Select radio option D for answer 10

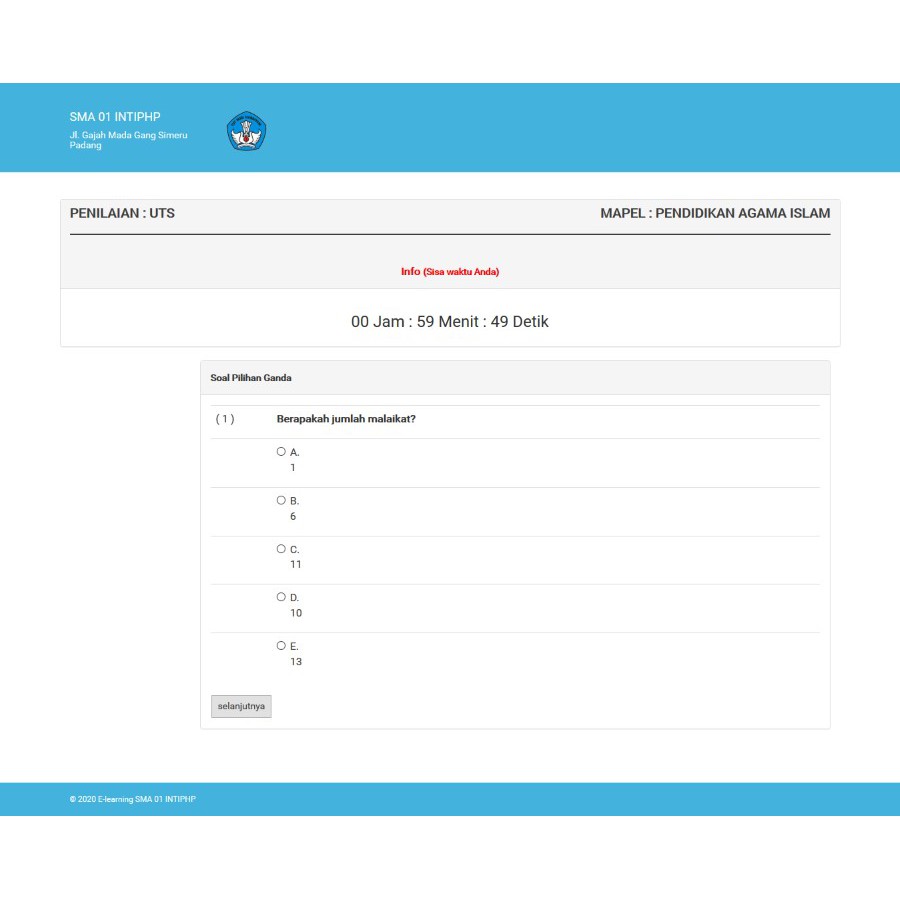280,596
